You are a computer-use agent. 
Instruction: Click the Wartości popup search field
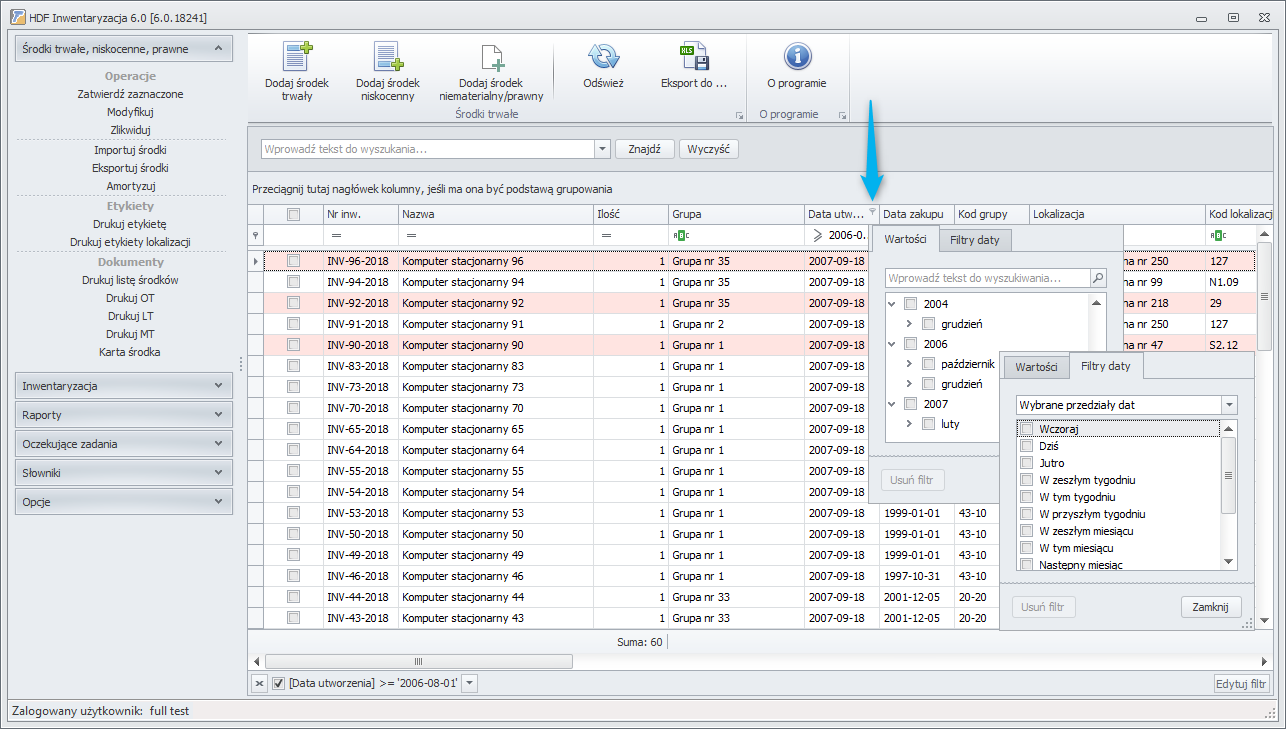pyautogui.click(x=988, y=278)
